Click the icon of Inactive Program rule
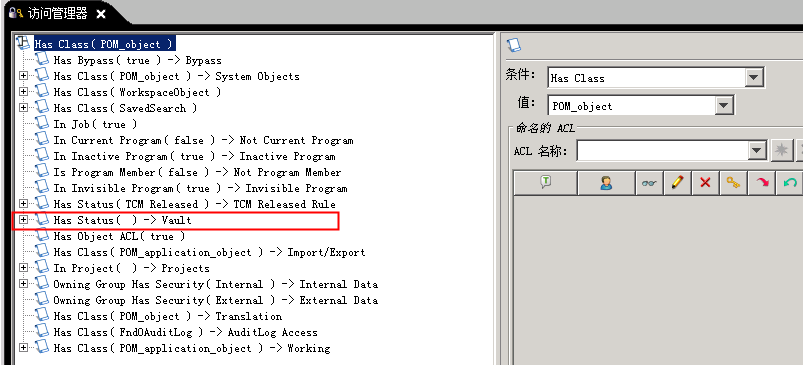803x365 pixels. [43, 156]
